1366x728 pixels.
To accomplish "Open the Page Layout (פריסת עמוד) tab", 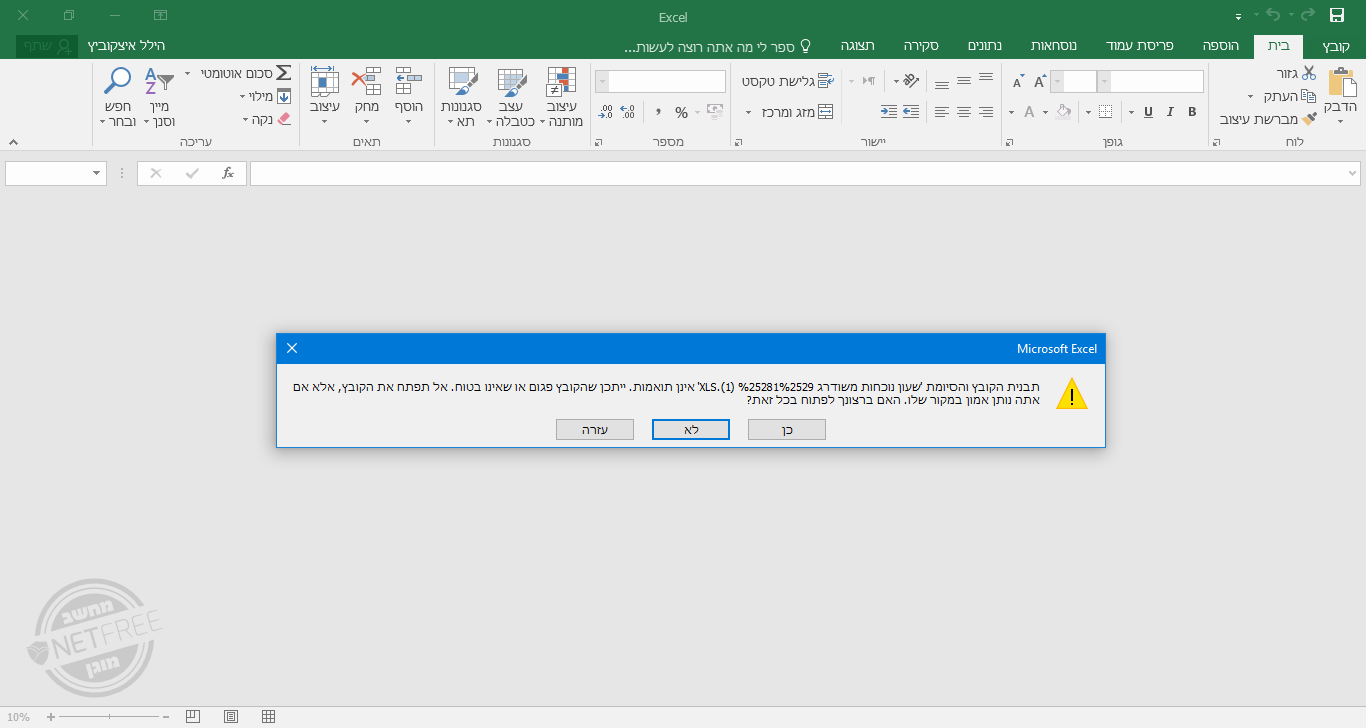I will click(x=1138, y=46).
